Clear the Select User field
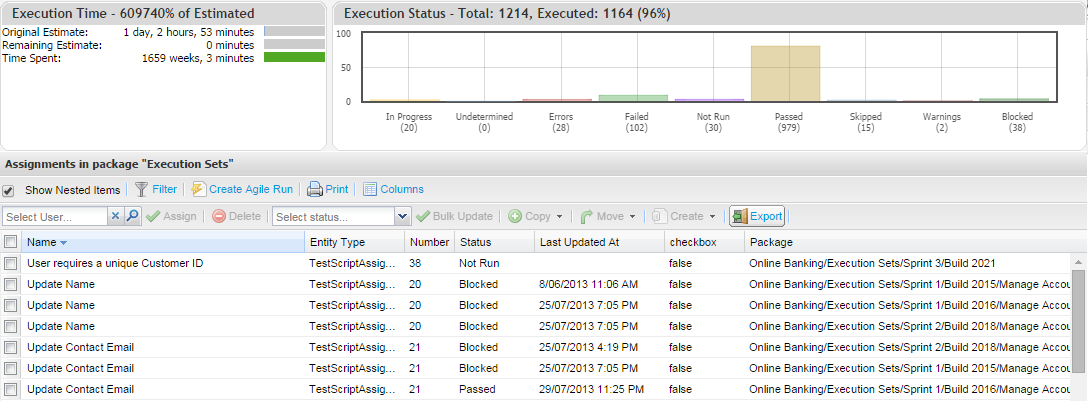 click(115, 216)
